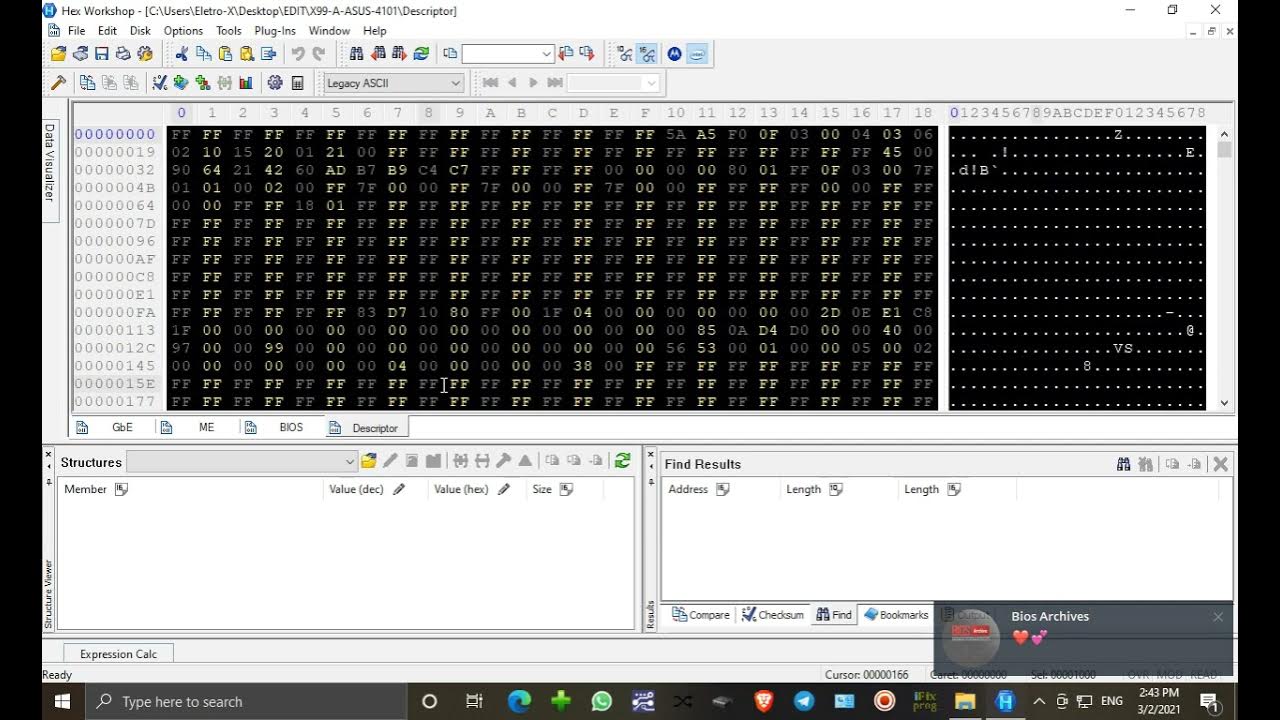Click the Checksum checkmark toolbar icon
The height and width of the screenshot is (720, 1280).
click(159, 83)
